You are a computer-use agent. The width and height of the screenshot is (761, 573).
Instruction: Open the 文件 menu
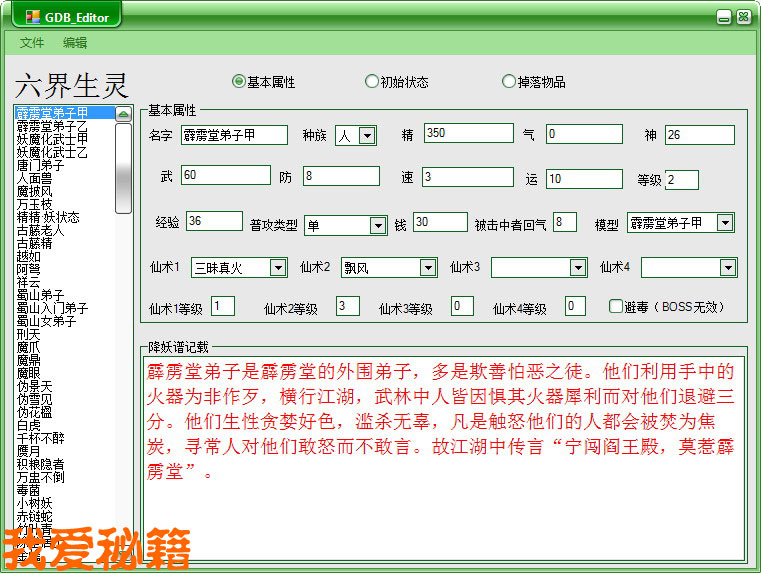(x=32, y=43)
